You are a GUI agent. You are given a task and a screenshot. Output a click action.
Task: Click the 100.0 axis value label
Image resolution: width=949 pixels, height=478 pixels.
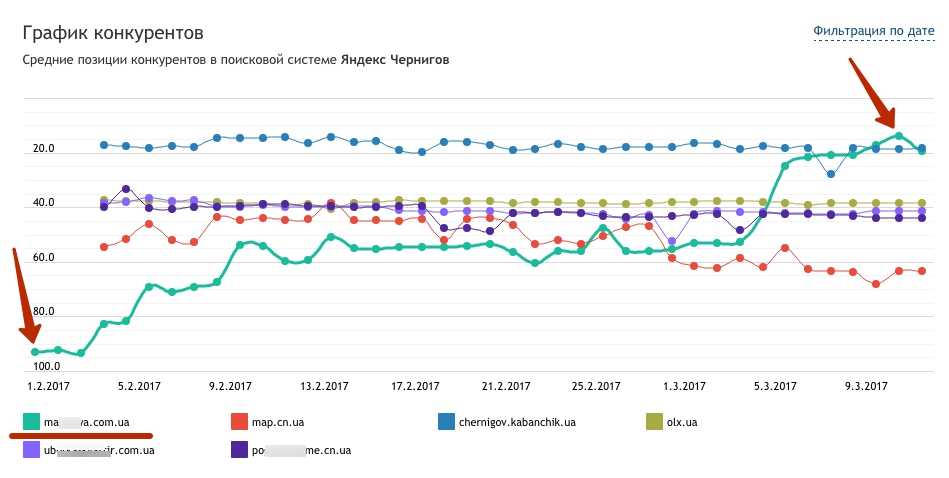coord(47,366)
